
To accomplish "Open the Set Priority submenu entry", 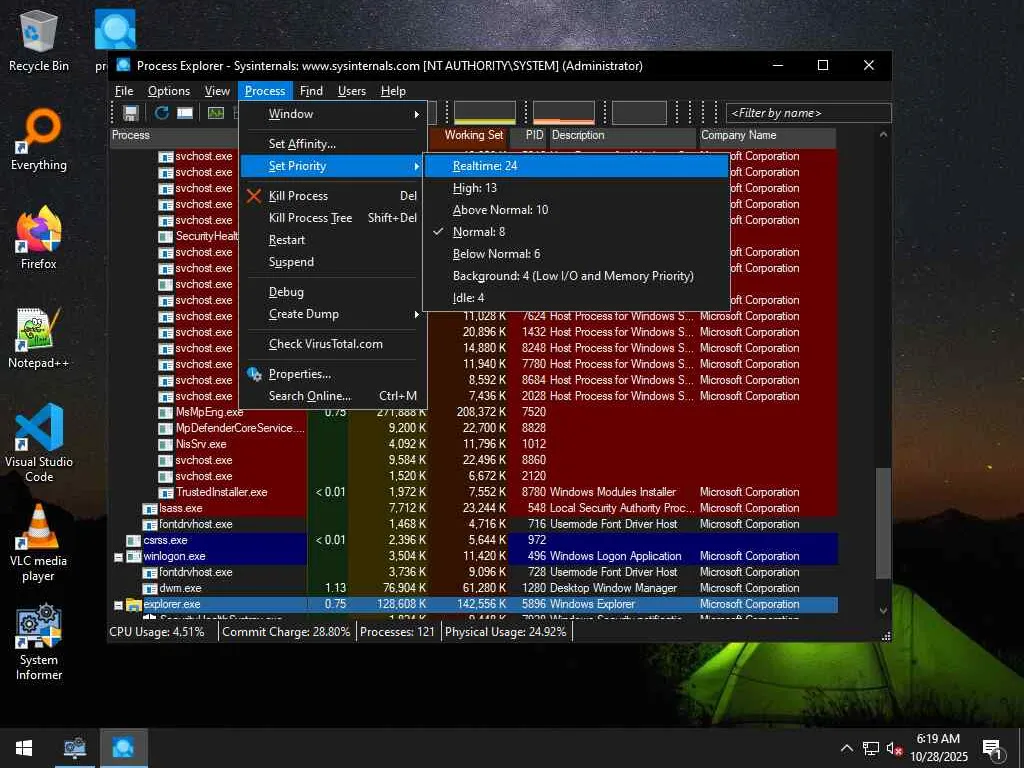I will [x=333, y=166].
